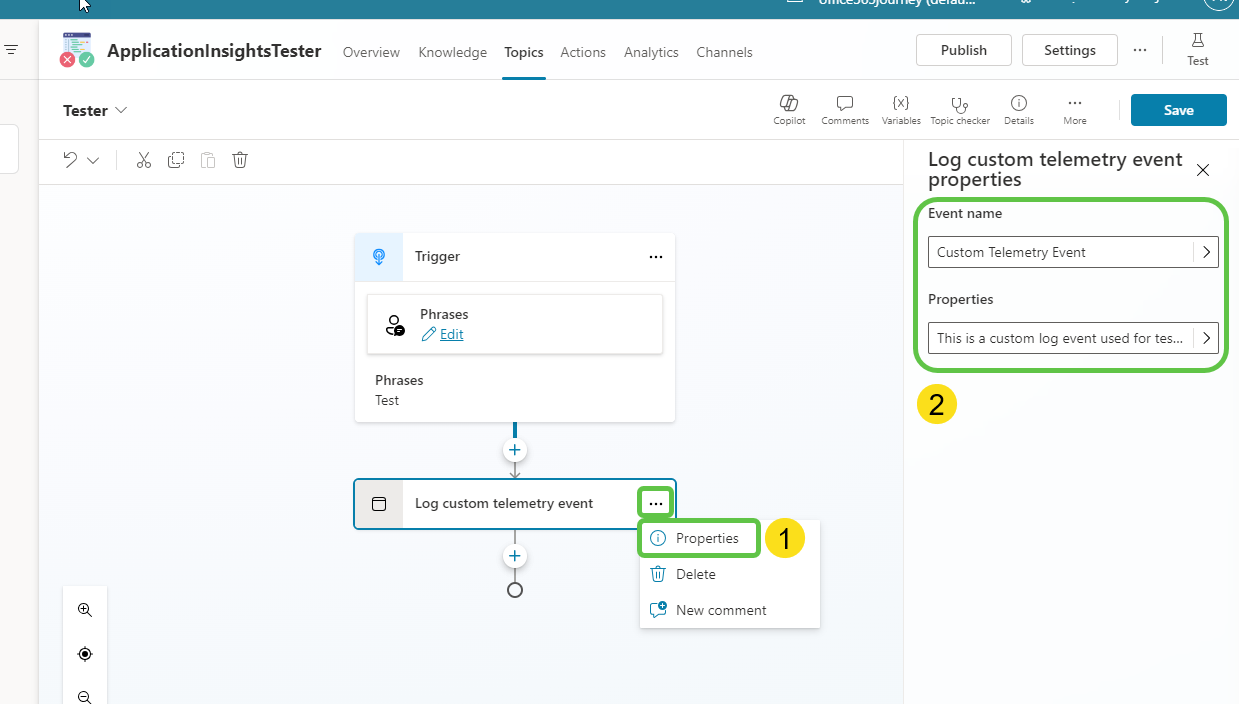Open the Copilot assistant panel

coord(789,108)
